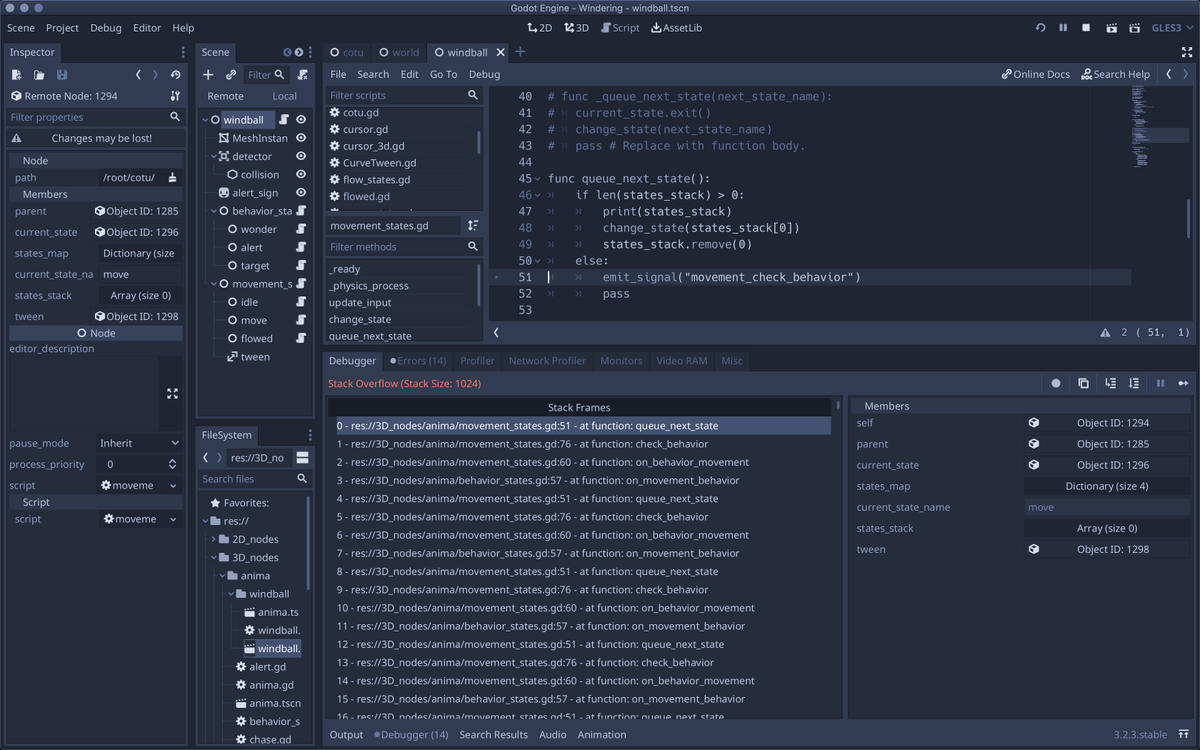
Task: Toggle visibility of windball node
Action: pos(301,120)
